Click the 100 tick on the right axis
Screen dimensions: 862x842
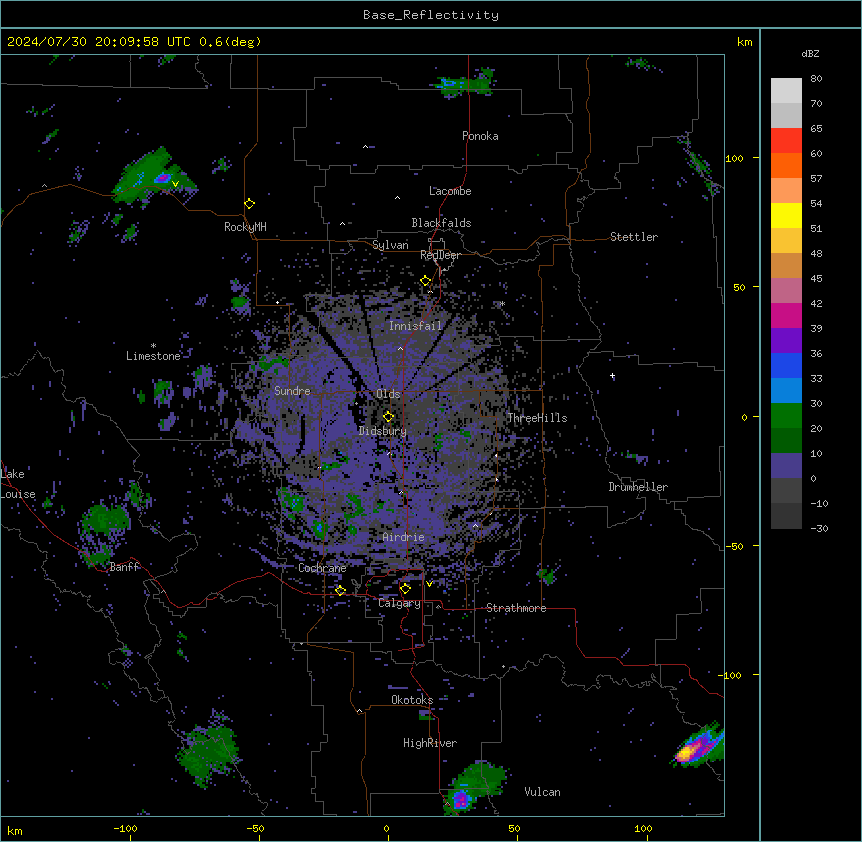point(734,158)
